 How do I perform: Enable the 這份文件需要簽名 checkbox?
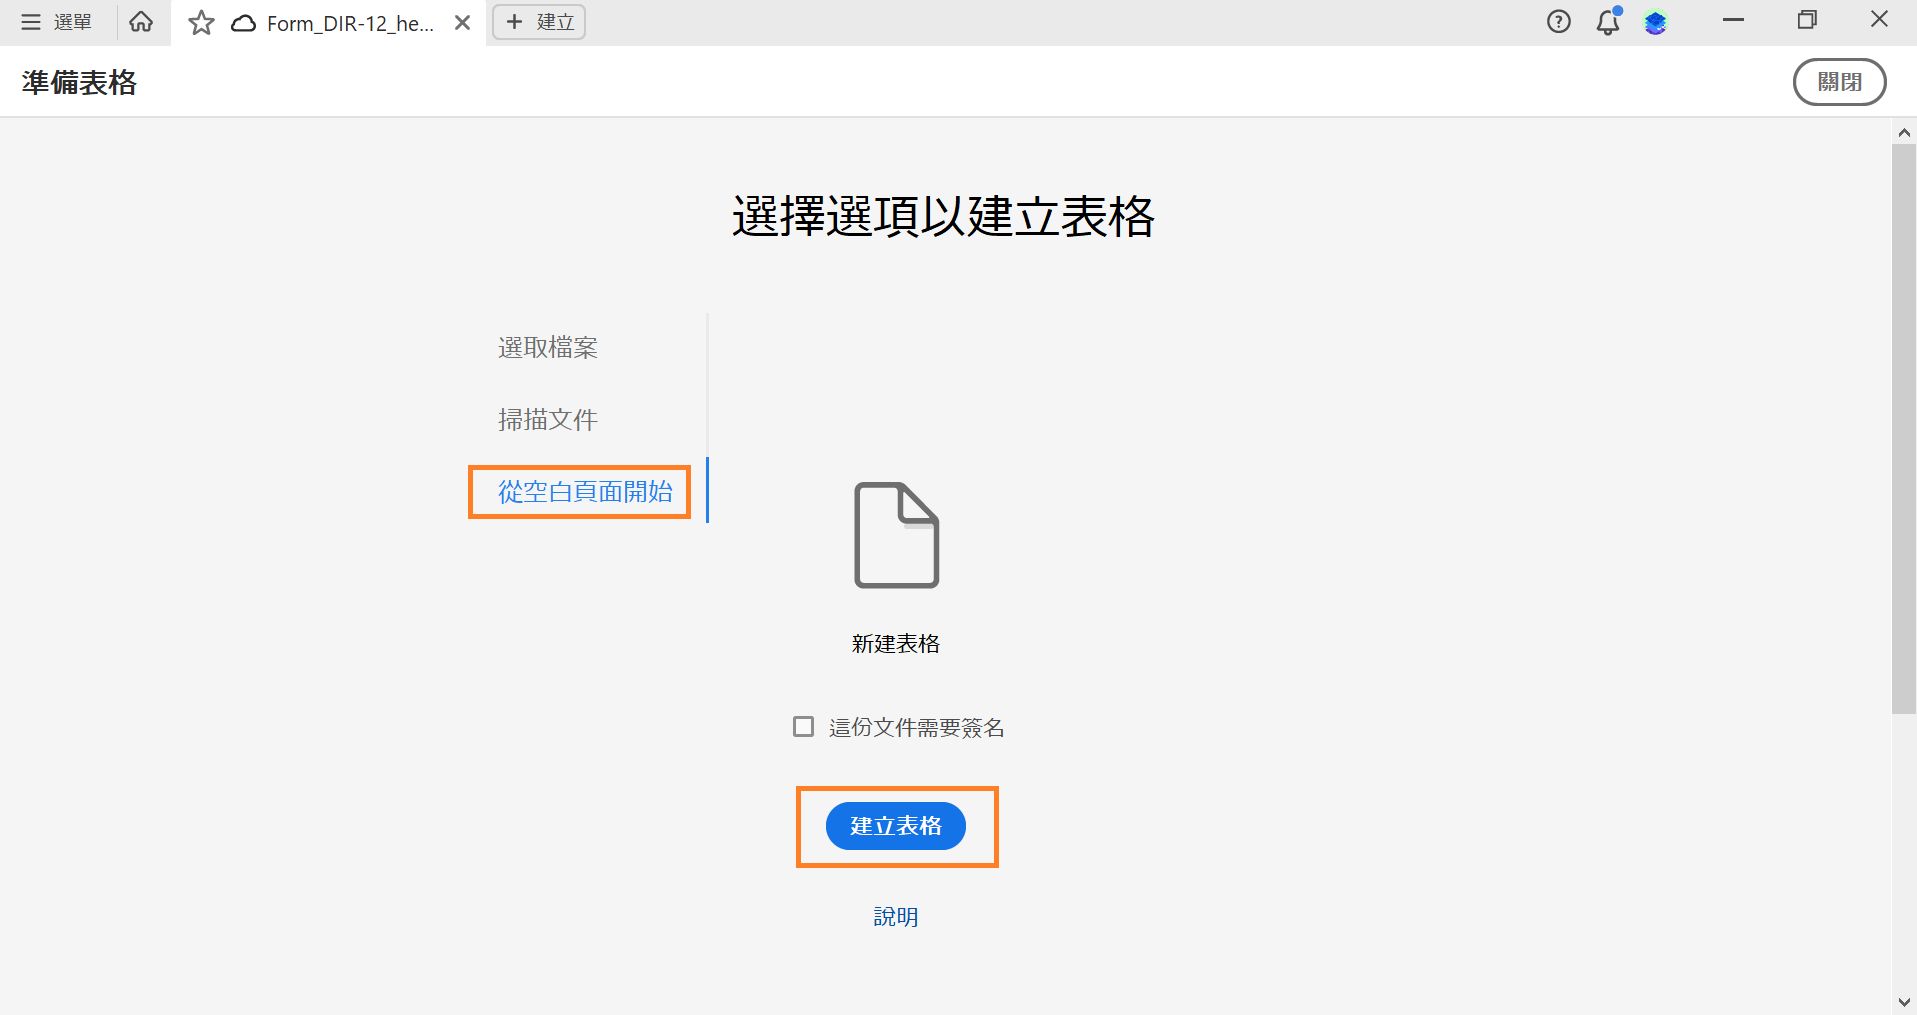[803, 727]
